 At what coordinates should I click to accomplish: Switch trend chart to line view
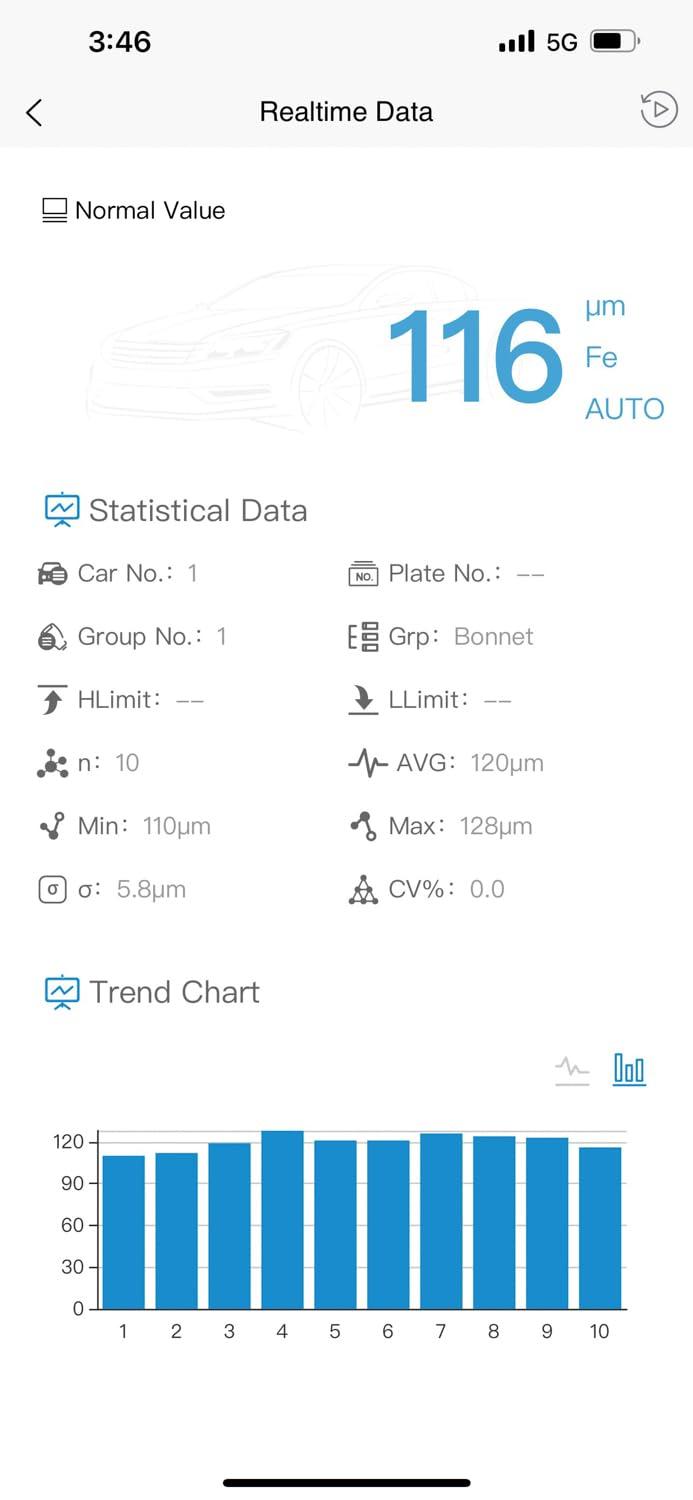(x=572, y=1070)
